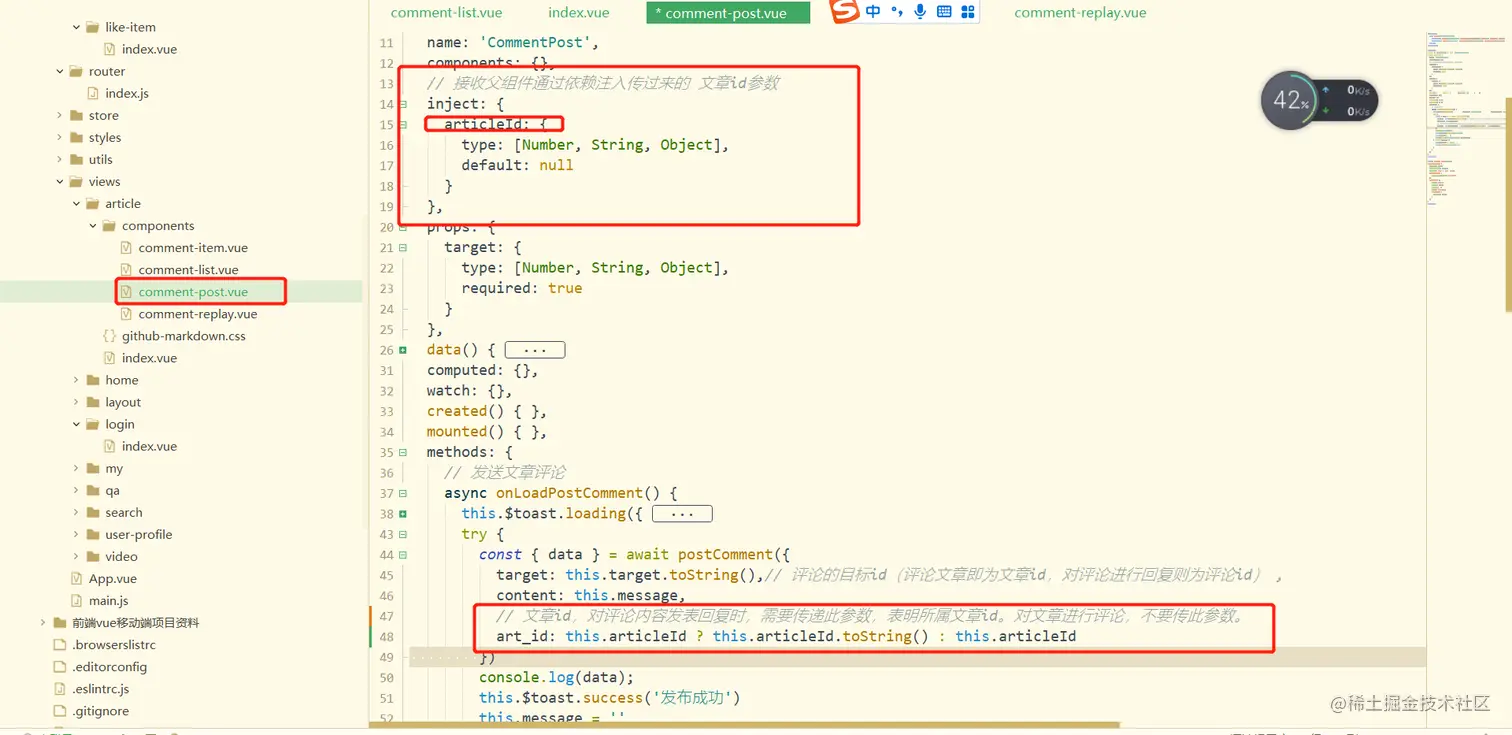This screenshot has width=1512, height=735.
Task: Click the article folder icon
Action: click(93, 203)
